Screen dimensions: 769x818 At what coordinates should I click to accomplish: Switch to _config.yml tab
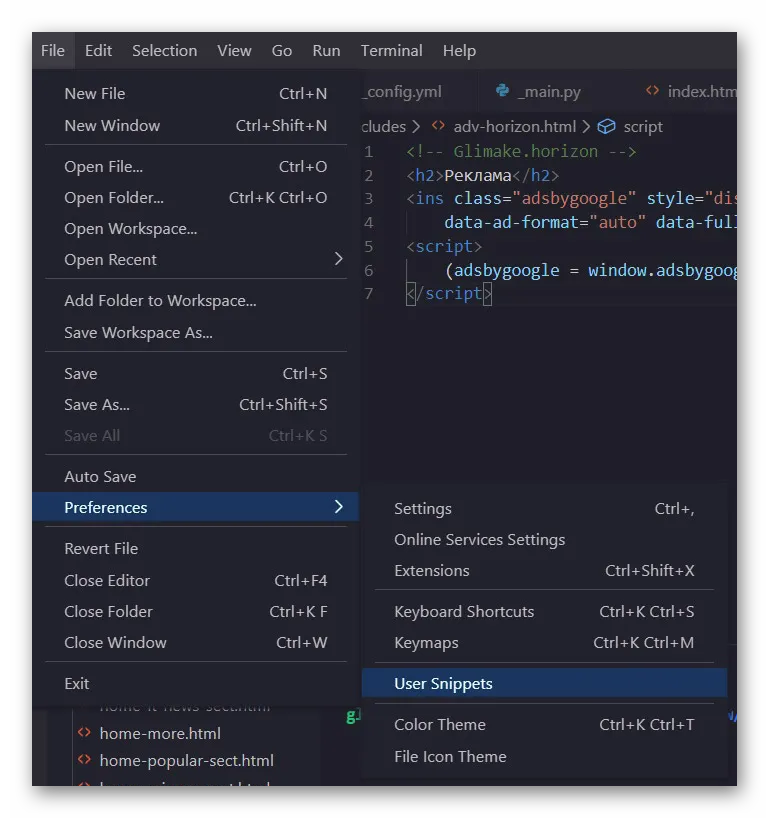[x=402, y=92]
